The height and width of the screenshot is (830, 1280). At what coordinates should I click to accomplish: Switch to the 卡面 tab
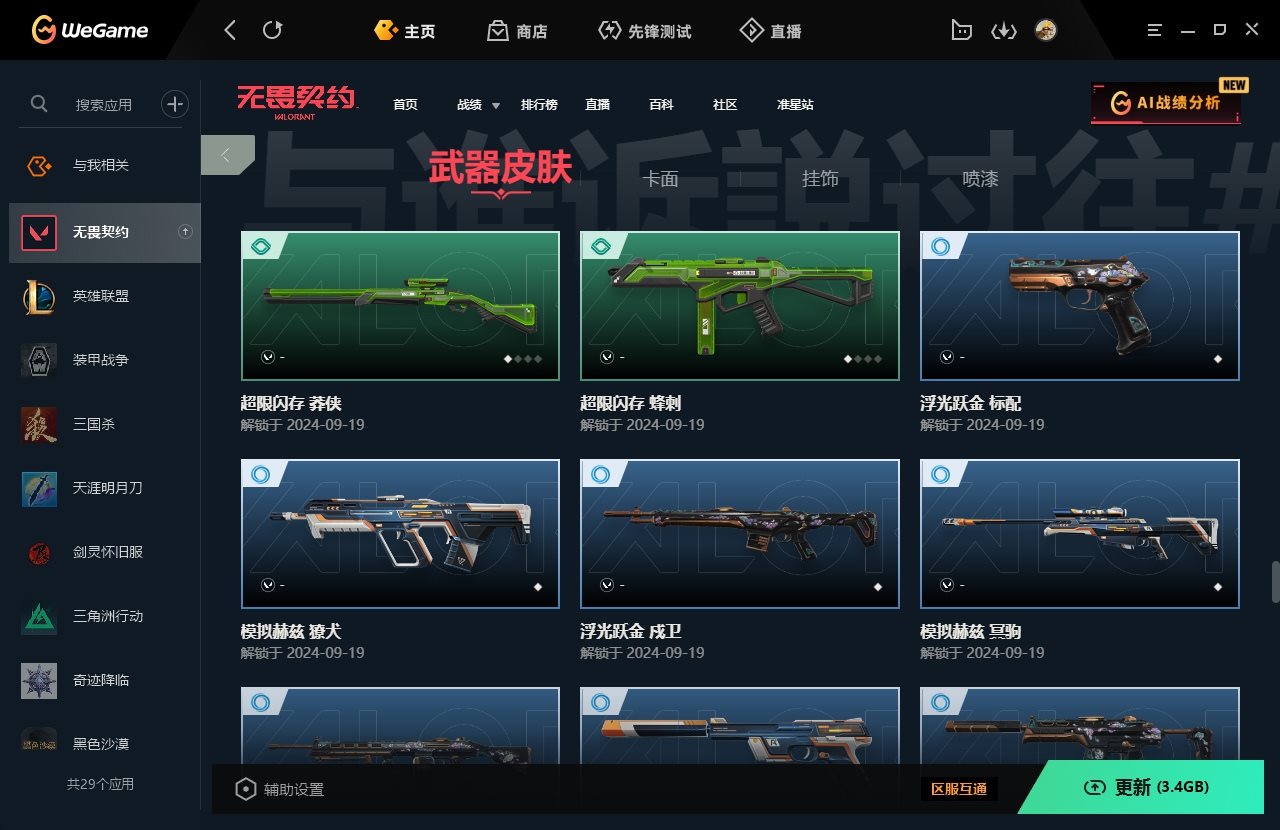[661, 179]
